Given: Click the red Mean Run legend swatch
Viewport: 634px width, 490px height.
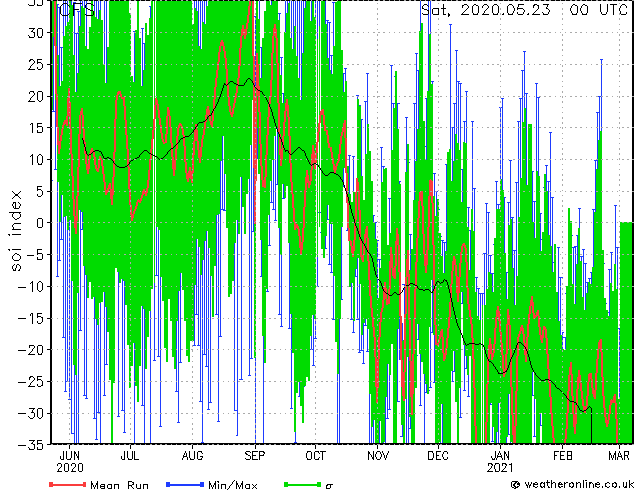Looking at the screenshot, I should point(68,484).
